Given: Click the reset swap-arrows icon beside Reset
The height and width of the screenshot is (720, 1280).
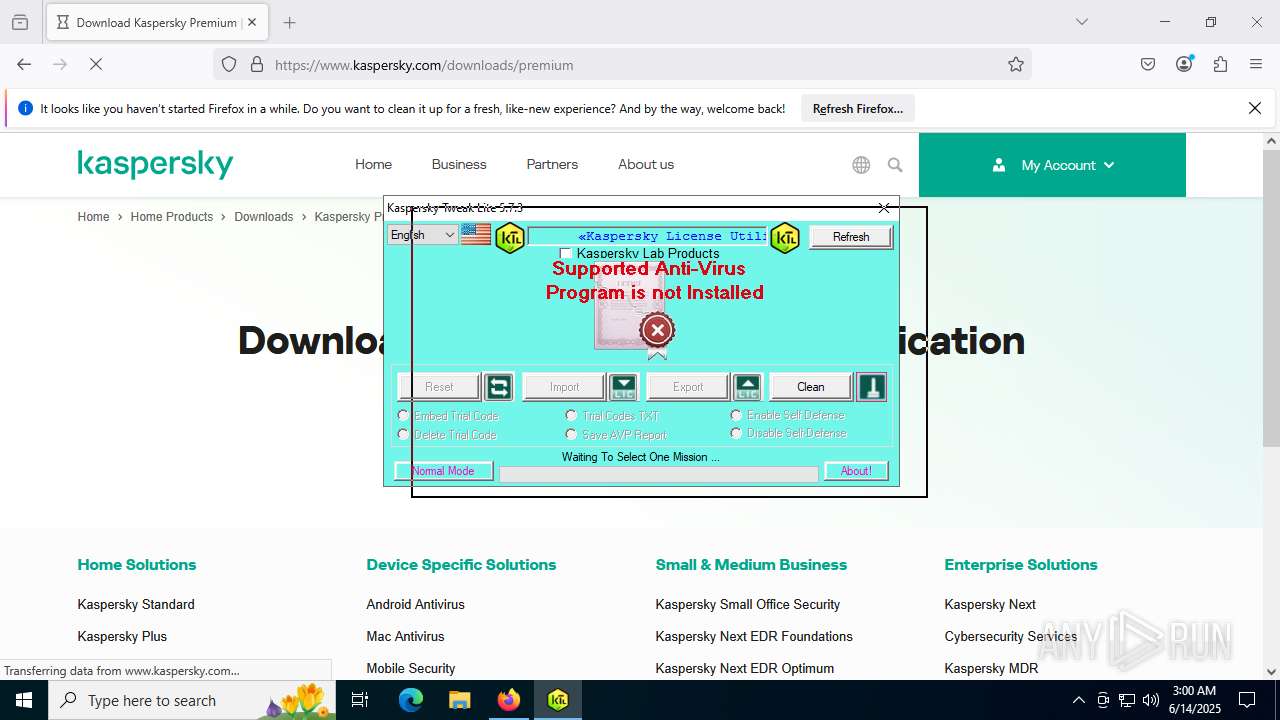Looking at the screenshot, I should (x=498, y=387).
